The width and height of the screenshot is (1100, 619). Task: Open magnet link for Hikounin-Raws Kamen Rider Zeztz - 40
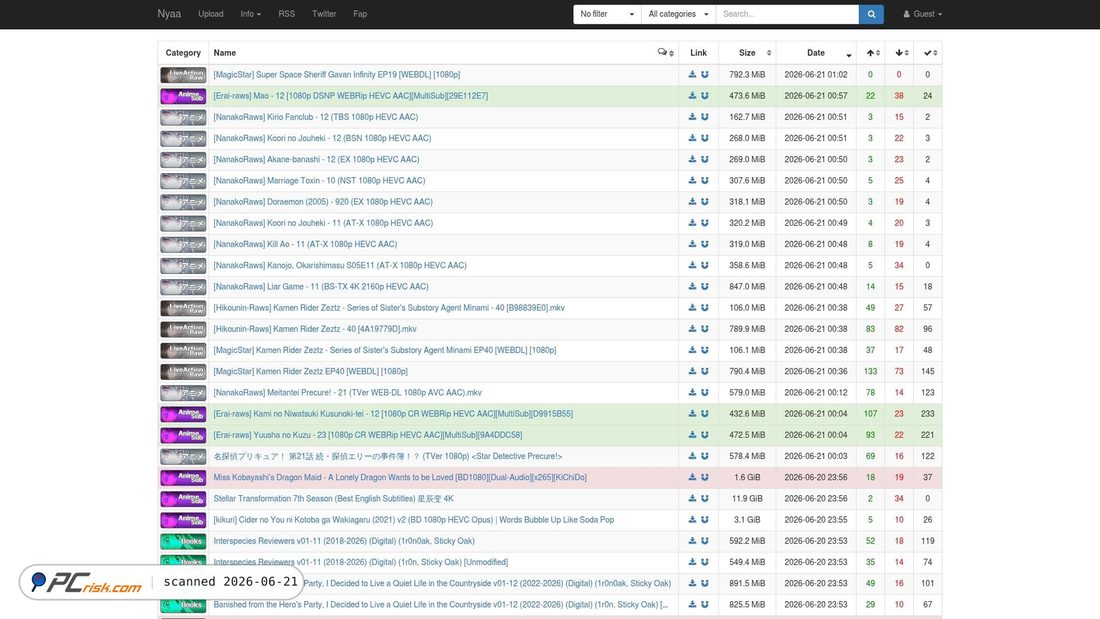[x=704, y=328]
